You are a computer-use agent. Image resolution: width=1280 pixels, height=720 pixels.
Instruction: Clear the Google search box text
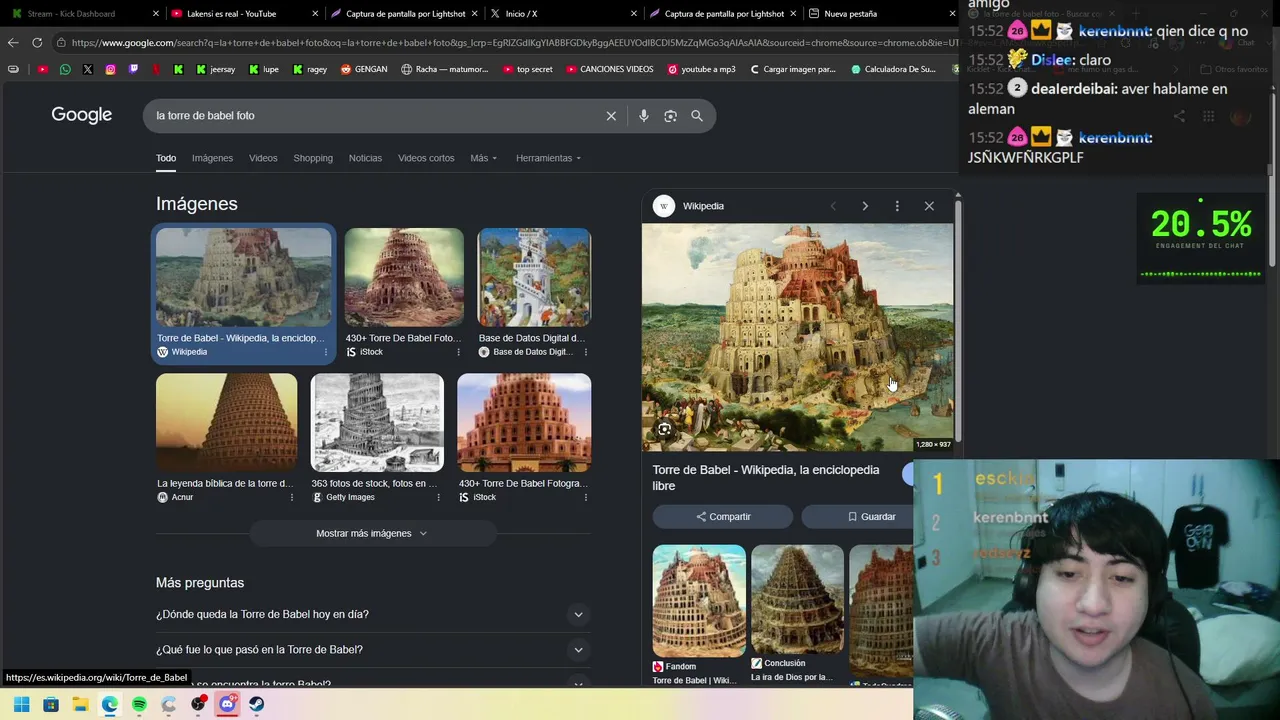(x=611, y=116)
